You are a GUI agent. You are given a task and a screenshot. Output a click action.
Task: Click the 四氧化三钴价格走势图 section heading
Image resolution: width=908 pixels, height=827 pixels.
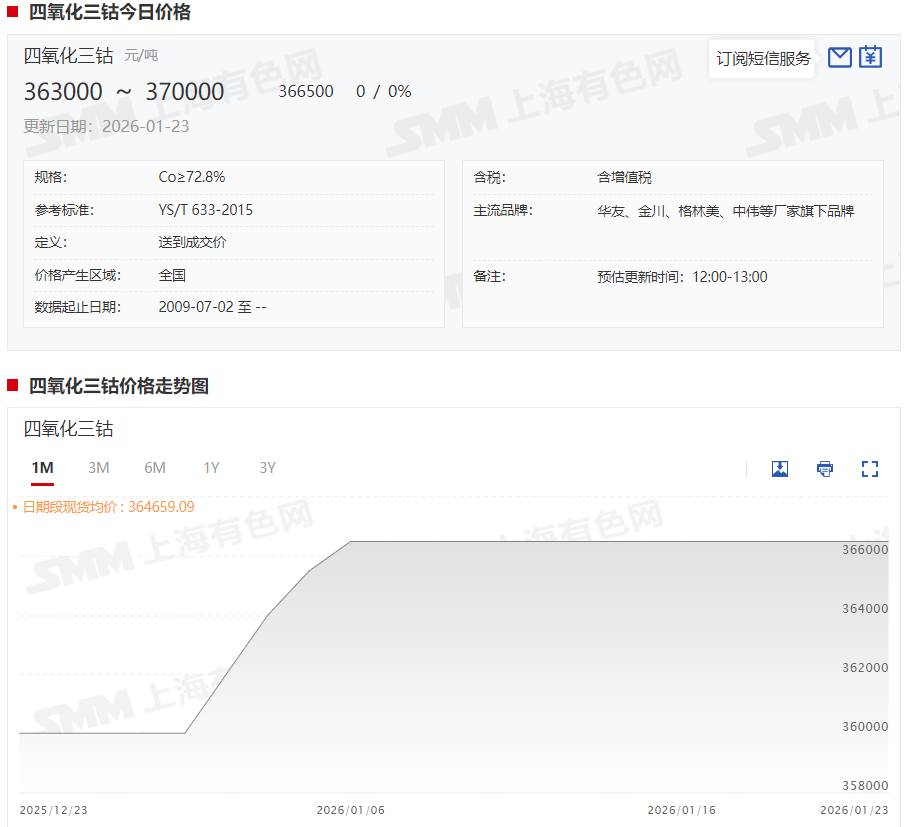pos(118,386)
